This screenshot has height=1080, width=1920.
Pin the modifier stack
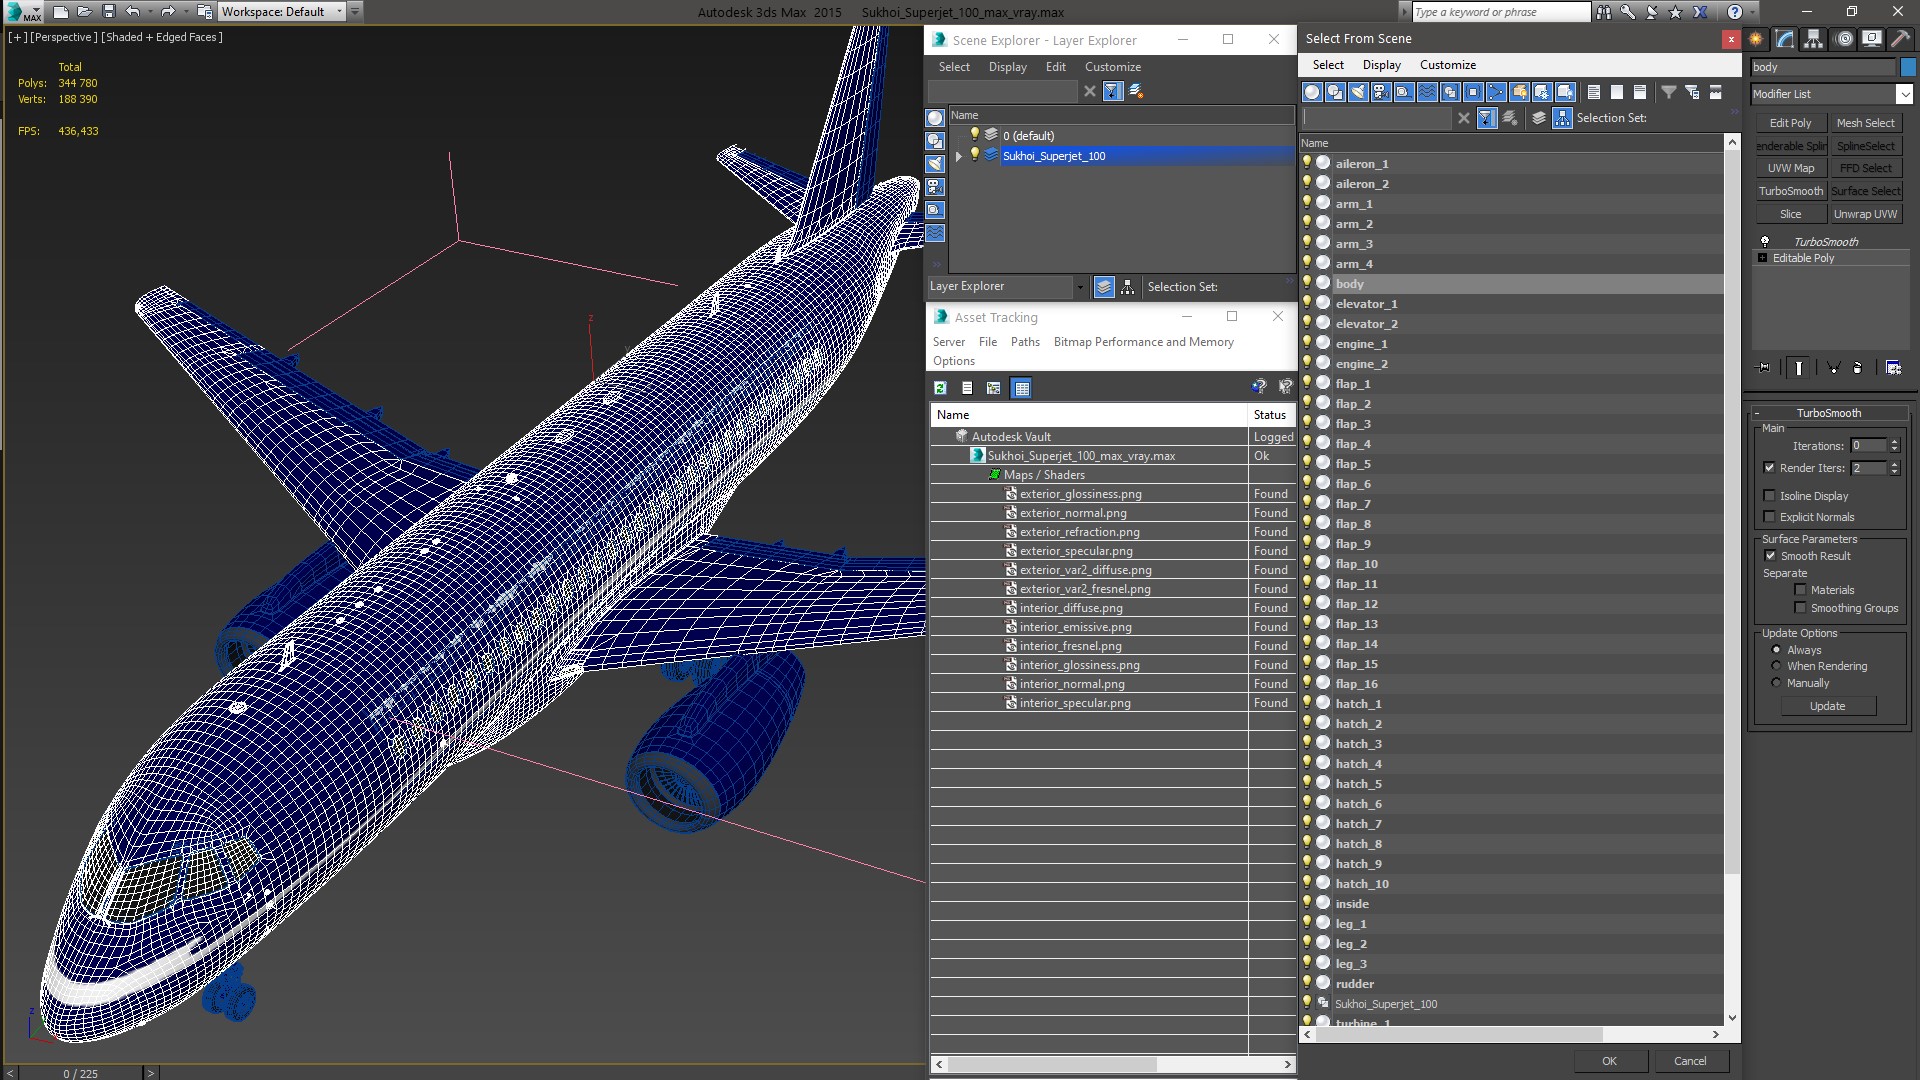click(1764, 368)
